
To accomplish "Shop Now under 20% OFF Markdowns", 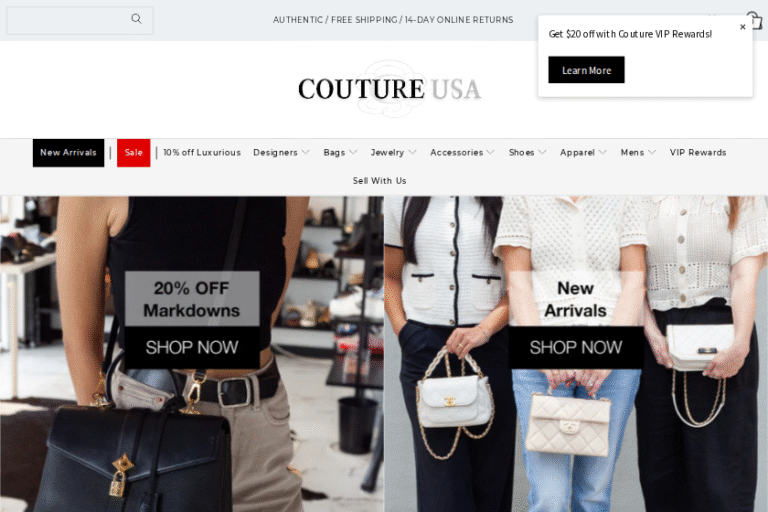I will (192, 347).
